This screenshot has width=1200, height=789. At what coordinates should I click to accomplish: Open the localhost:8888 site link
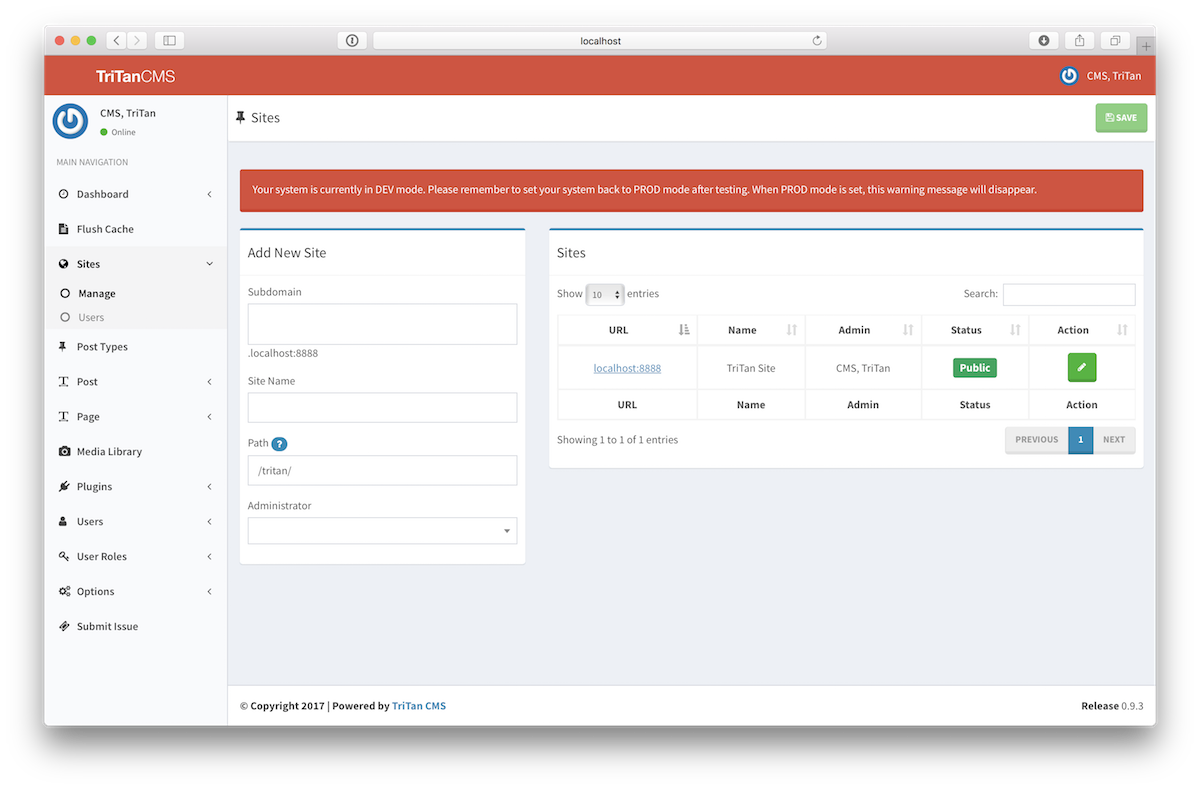point(627,367)
